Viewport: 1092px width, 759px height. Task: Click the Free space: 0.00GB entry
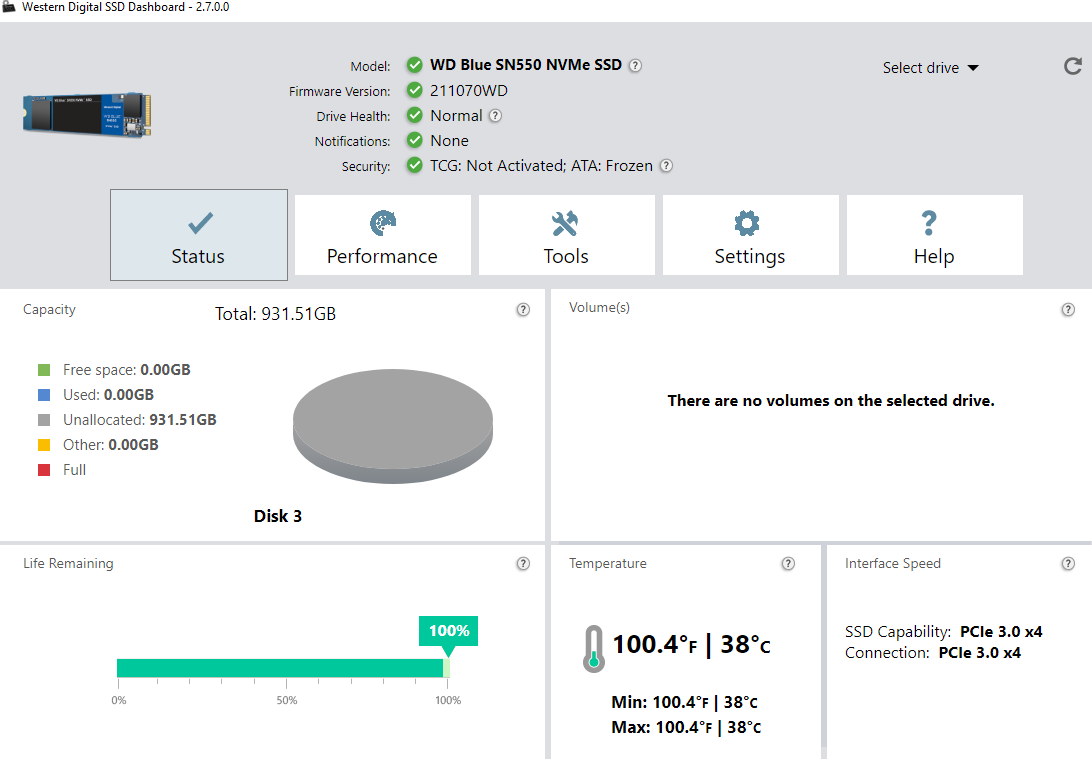coord(127,370)
